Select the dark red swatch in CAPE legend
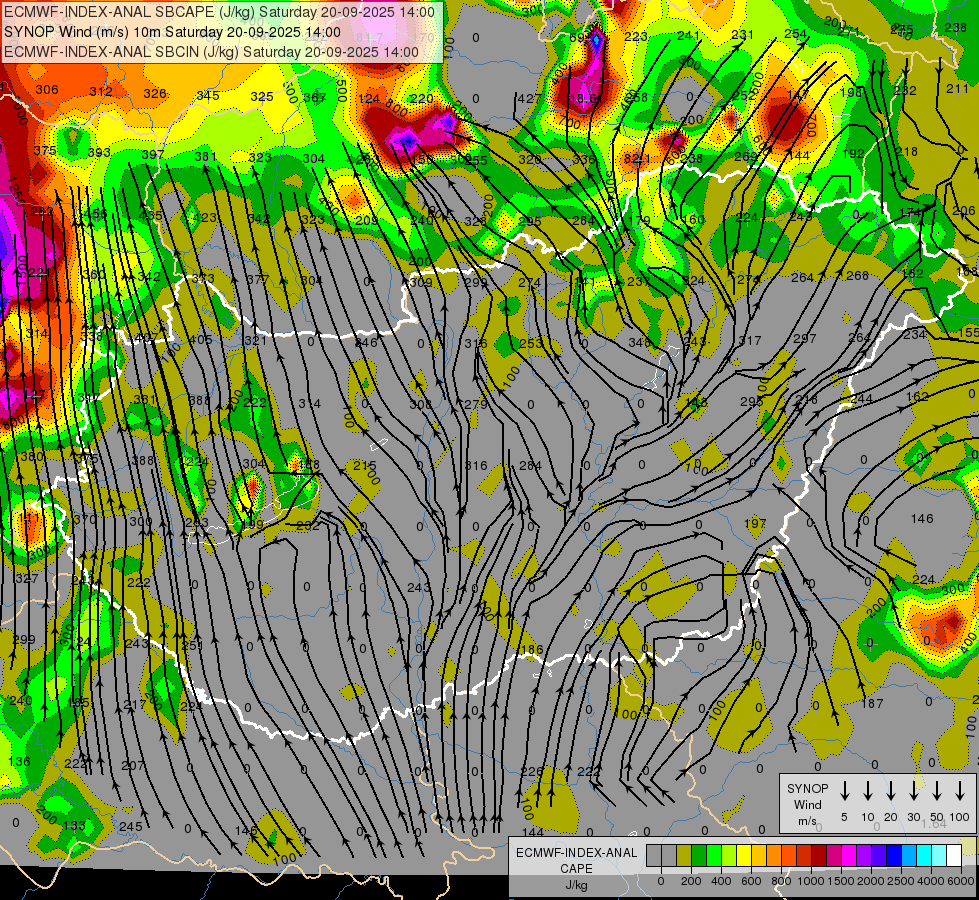Screen dimensions: 979x900 point(820,855)
